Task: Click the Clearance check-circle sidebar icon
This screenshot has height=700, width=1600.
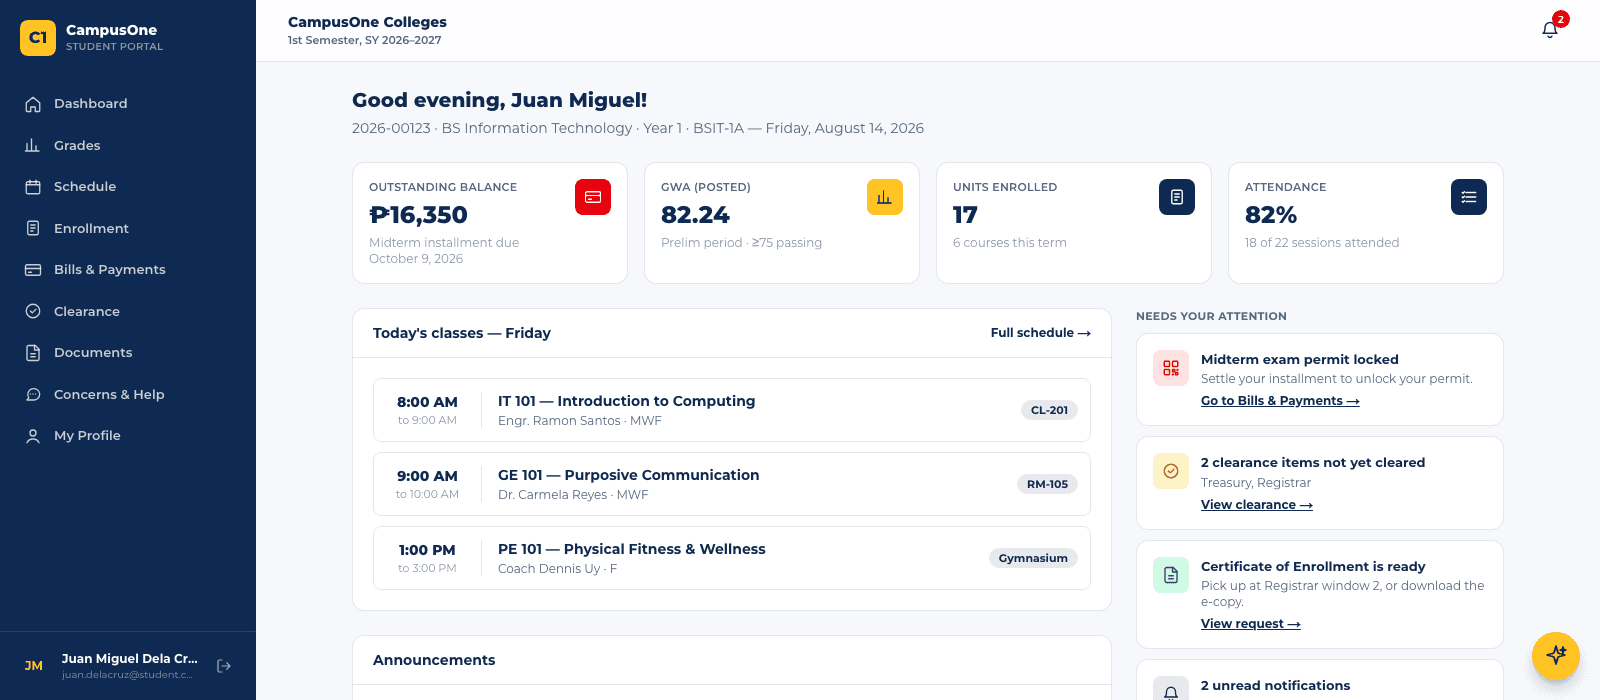Action: (x=33, y=311)
